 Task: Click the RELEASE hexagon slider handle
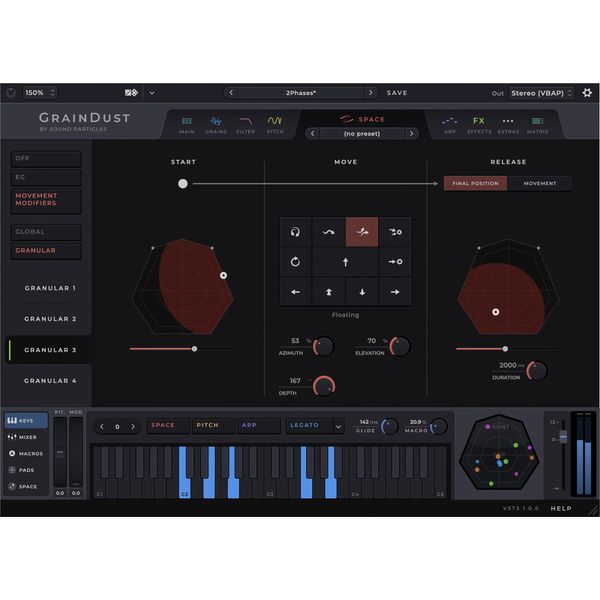coord(505,349)
